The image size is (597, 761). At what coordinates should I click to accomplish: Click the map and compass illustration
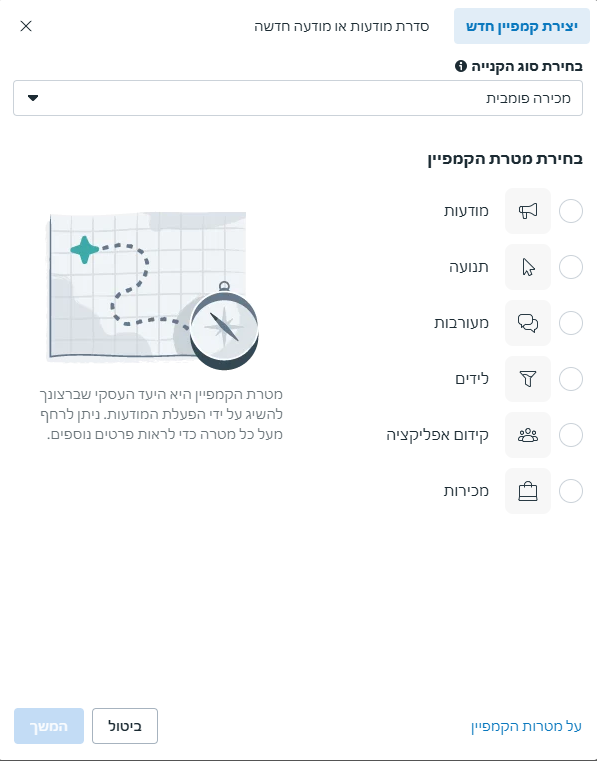pyautogui.click(x=153, y=290)
